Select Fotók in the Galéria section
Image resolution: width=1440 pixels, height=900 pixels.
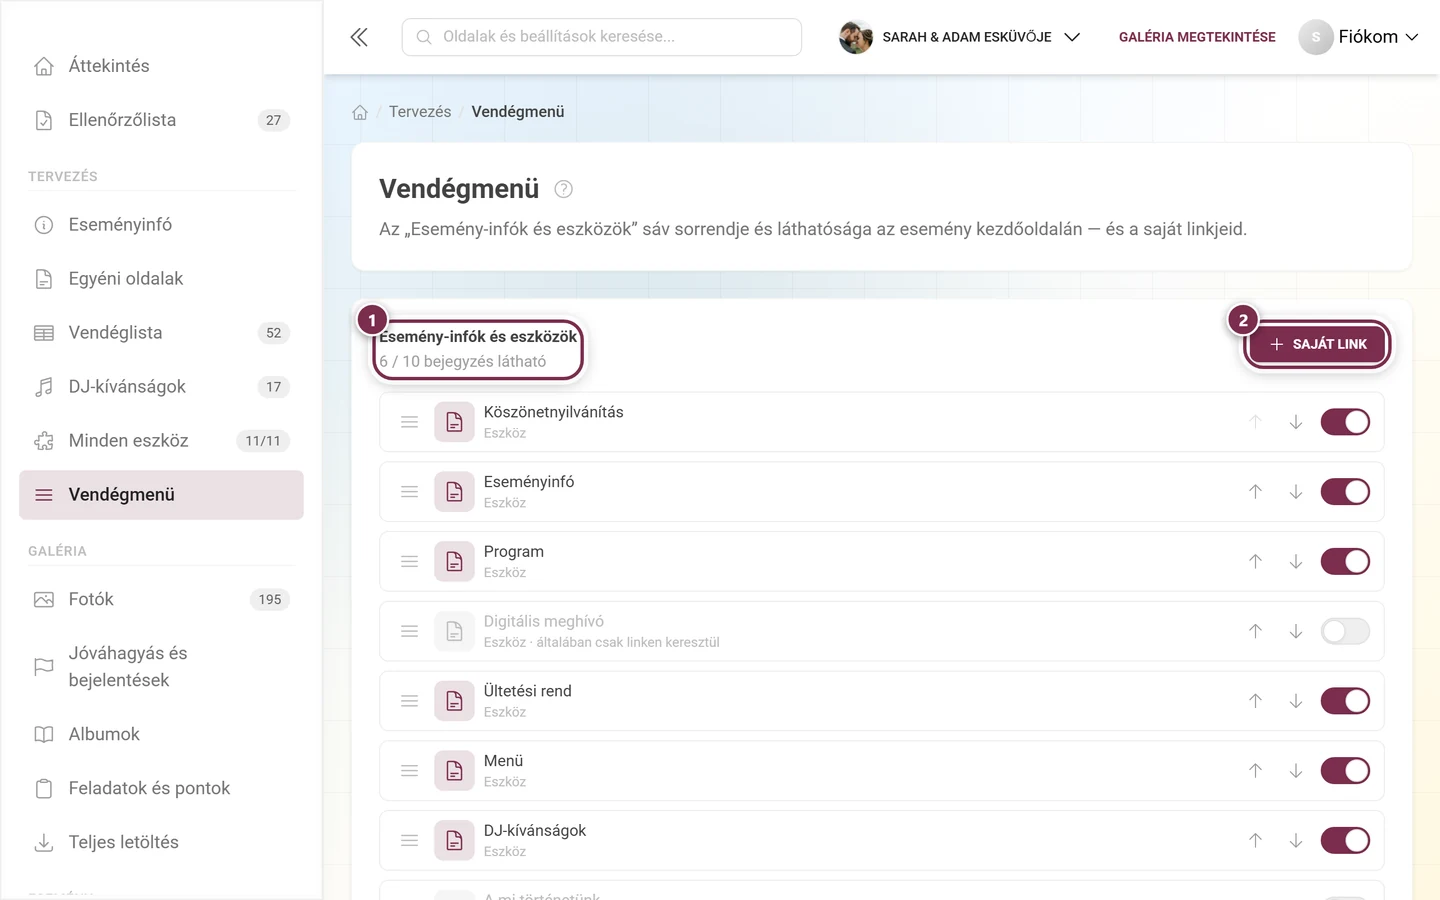point(161,600)
